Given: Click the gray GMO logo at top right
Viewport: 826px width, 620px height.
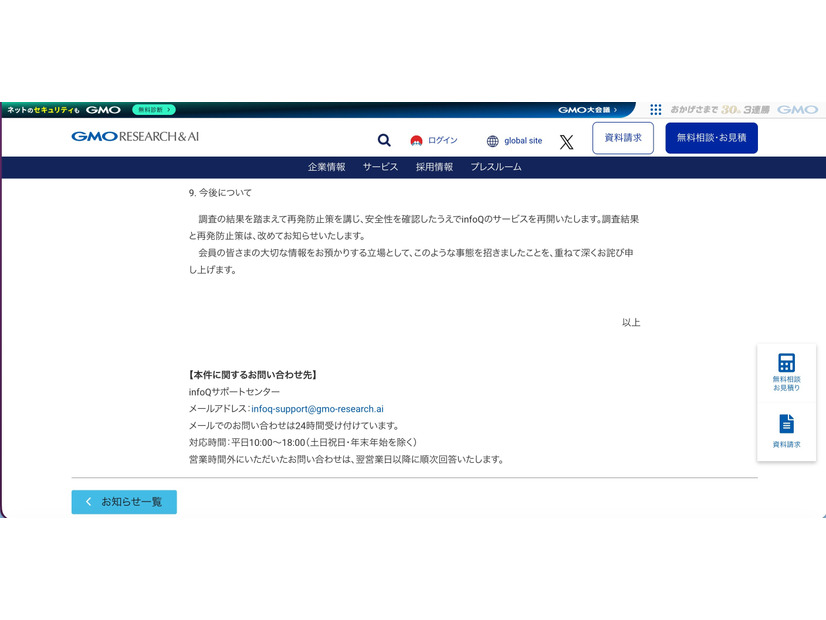Looking at the screenshot, I should (x=797, y=110).
